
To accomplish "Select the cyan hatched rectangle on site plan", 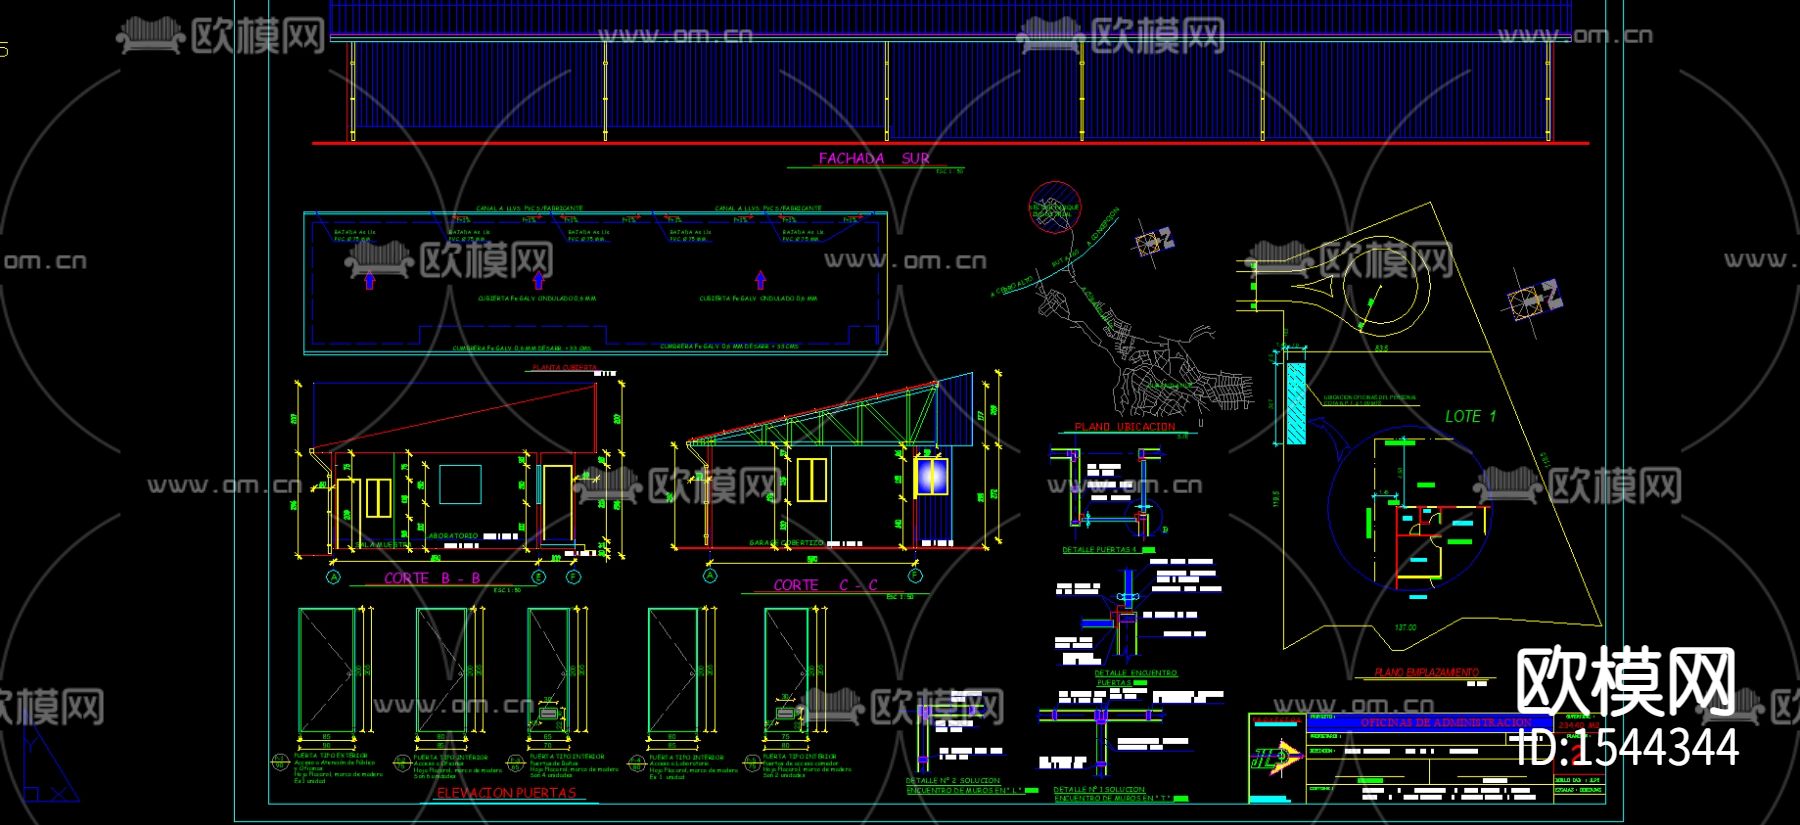I will coord(1296,403).
